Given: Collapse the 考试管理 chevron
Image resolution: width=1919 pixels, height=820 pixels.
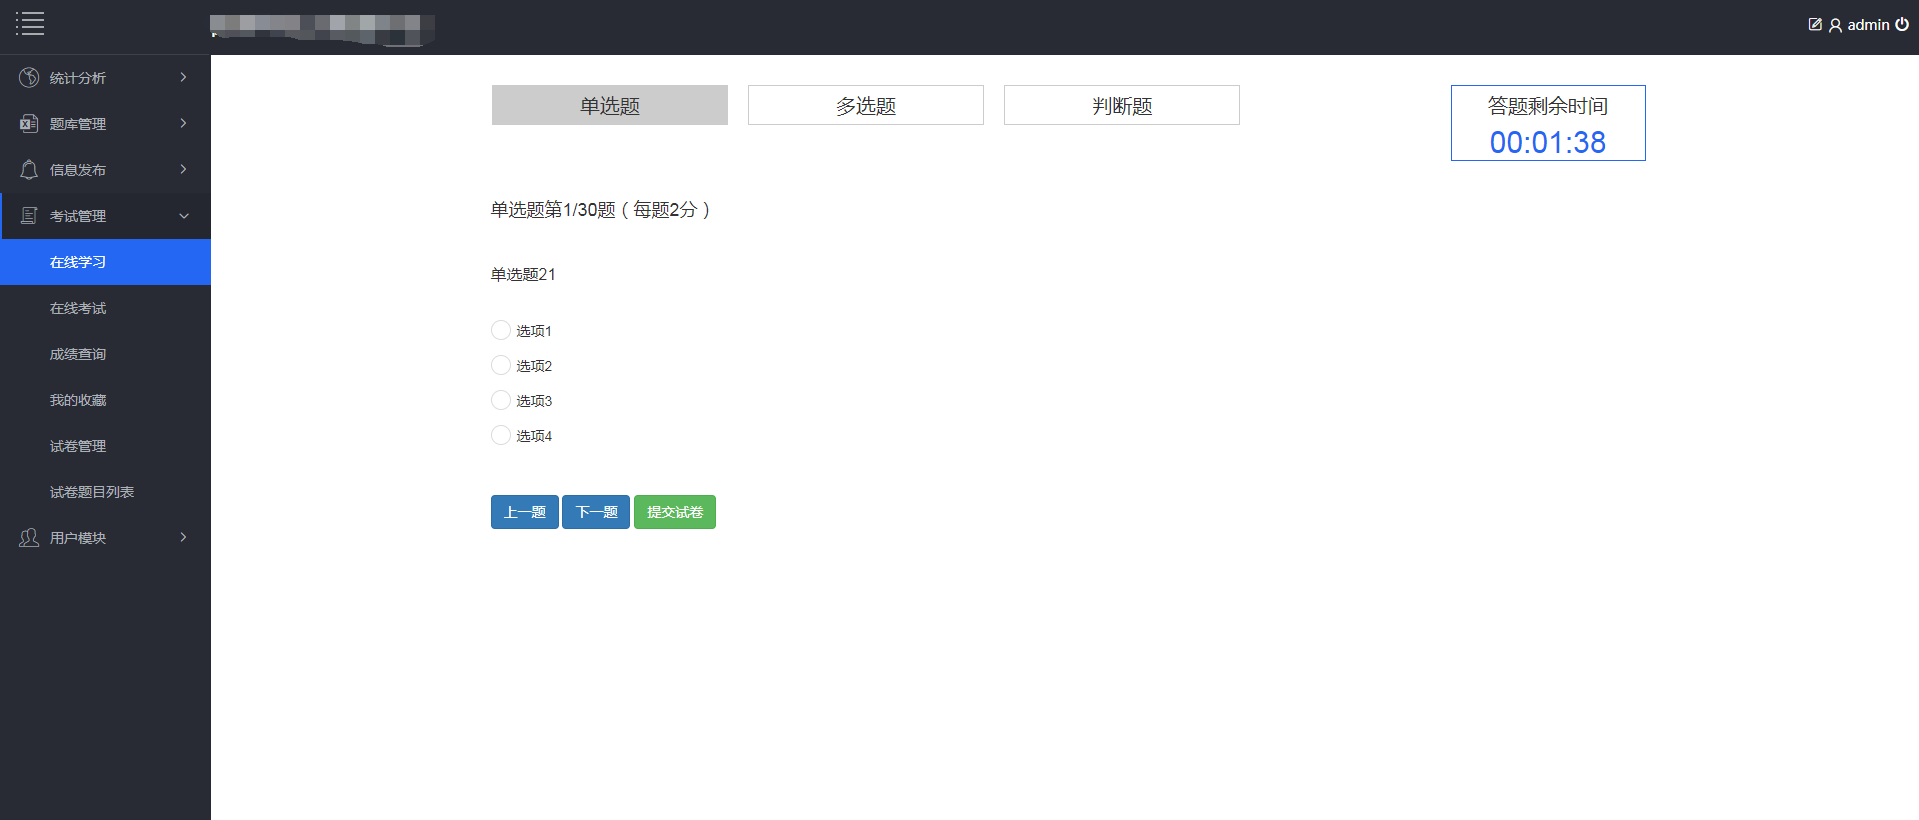Looking at the screenshot, I should [x=184, y=216].
